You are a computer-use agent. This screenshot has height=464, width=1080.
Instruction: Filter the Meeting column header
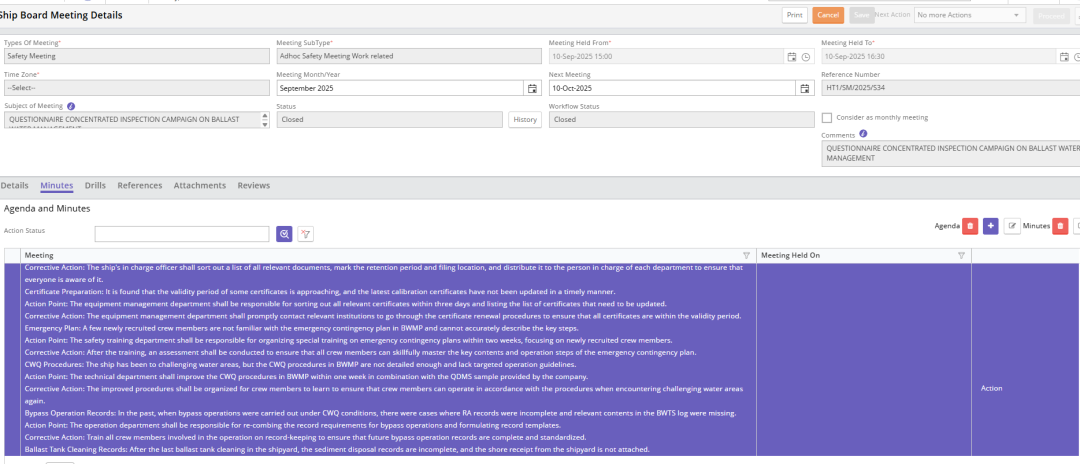click(747, 256)
